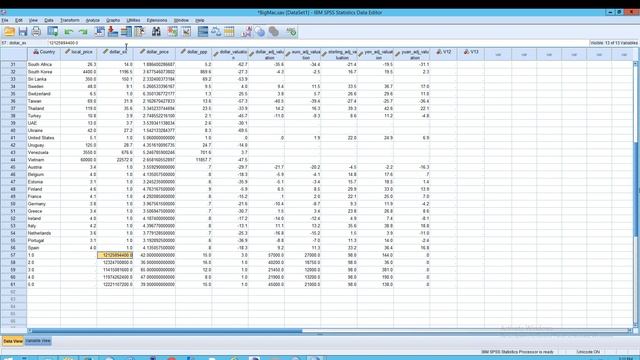Click the Uruguay country cell

coord(44,145)
